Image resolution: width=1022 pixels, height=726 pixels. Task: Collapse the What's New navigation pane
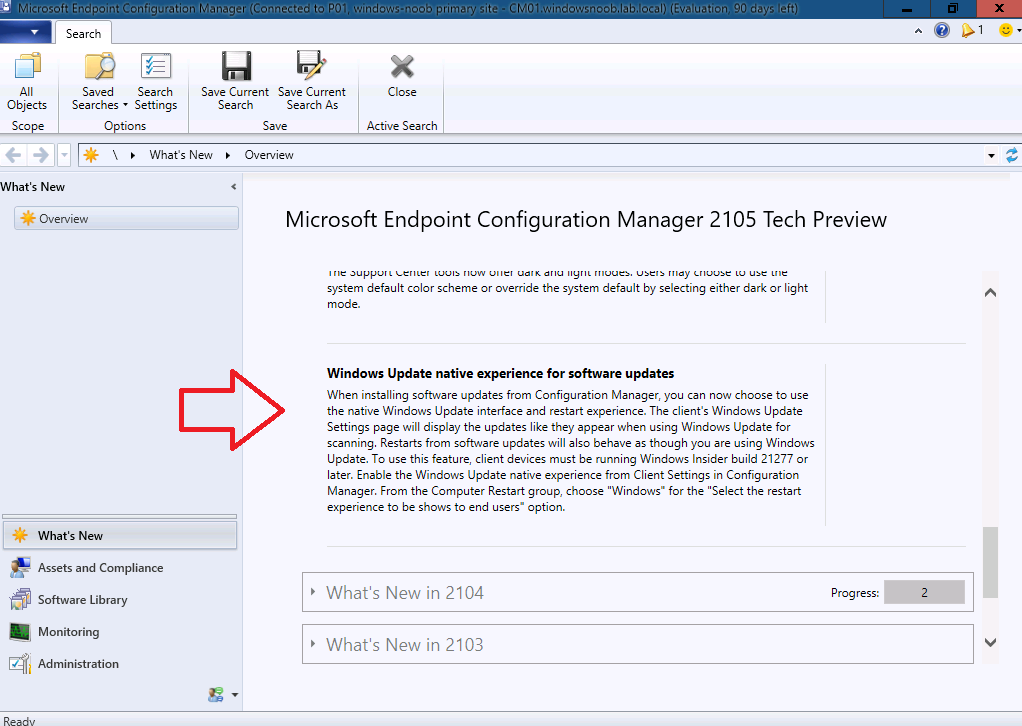point(233,187)
